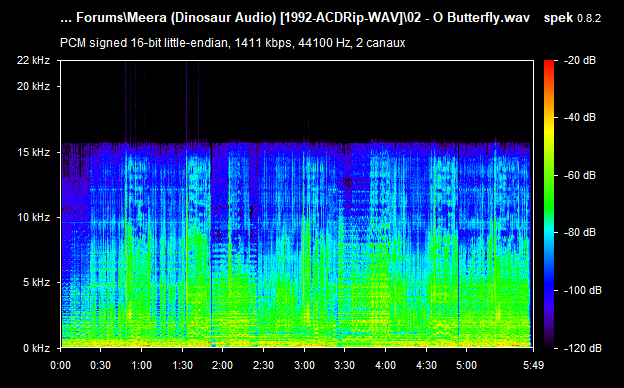Click the 5 kHz frequency label
This screenshot has height=388, width=624.
click(36, 283)
